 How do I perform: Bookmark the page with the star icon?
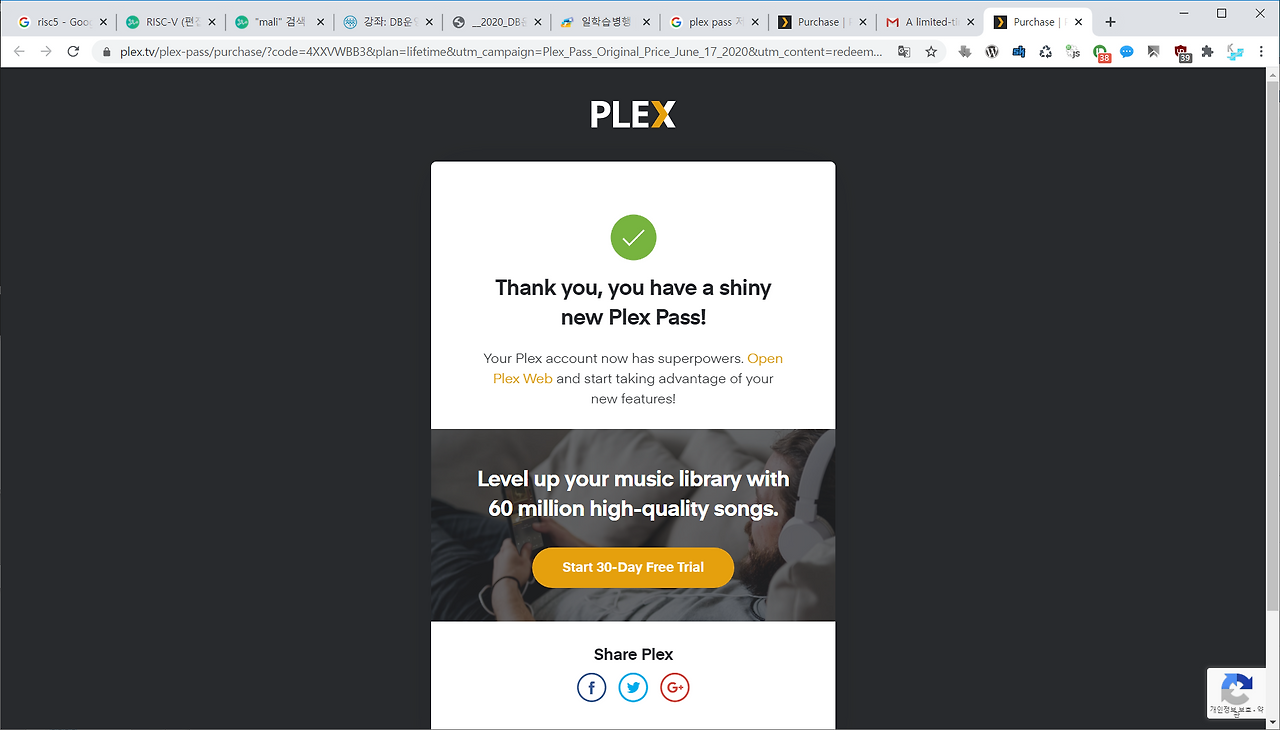pos(931,51)
